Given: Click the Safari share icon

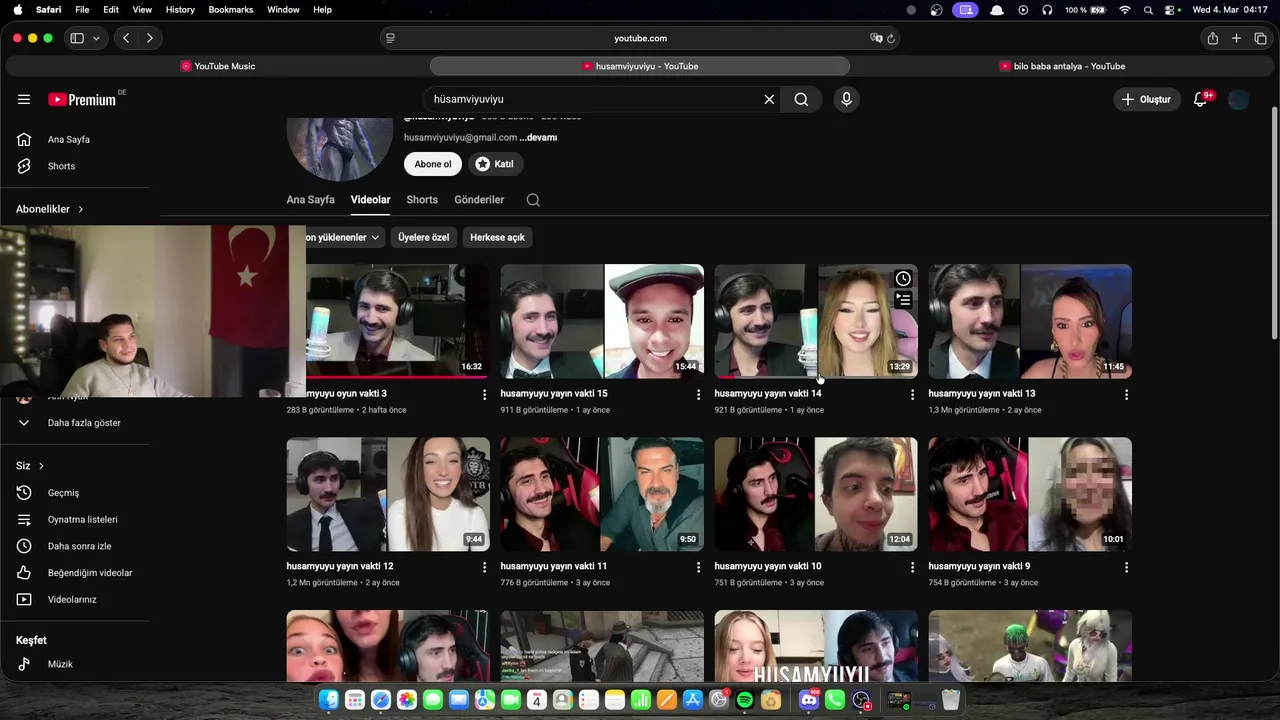Looking at the screenshot, I should click(x=1212, y=38).
